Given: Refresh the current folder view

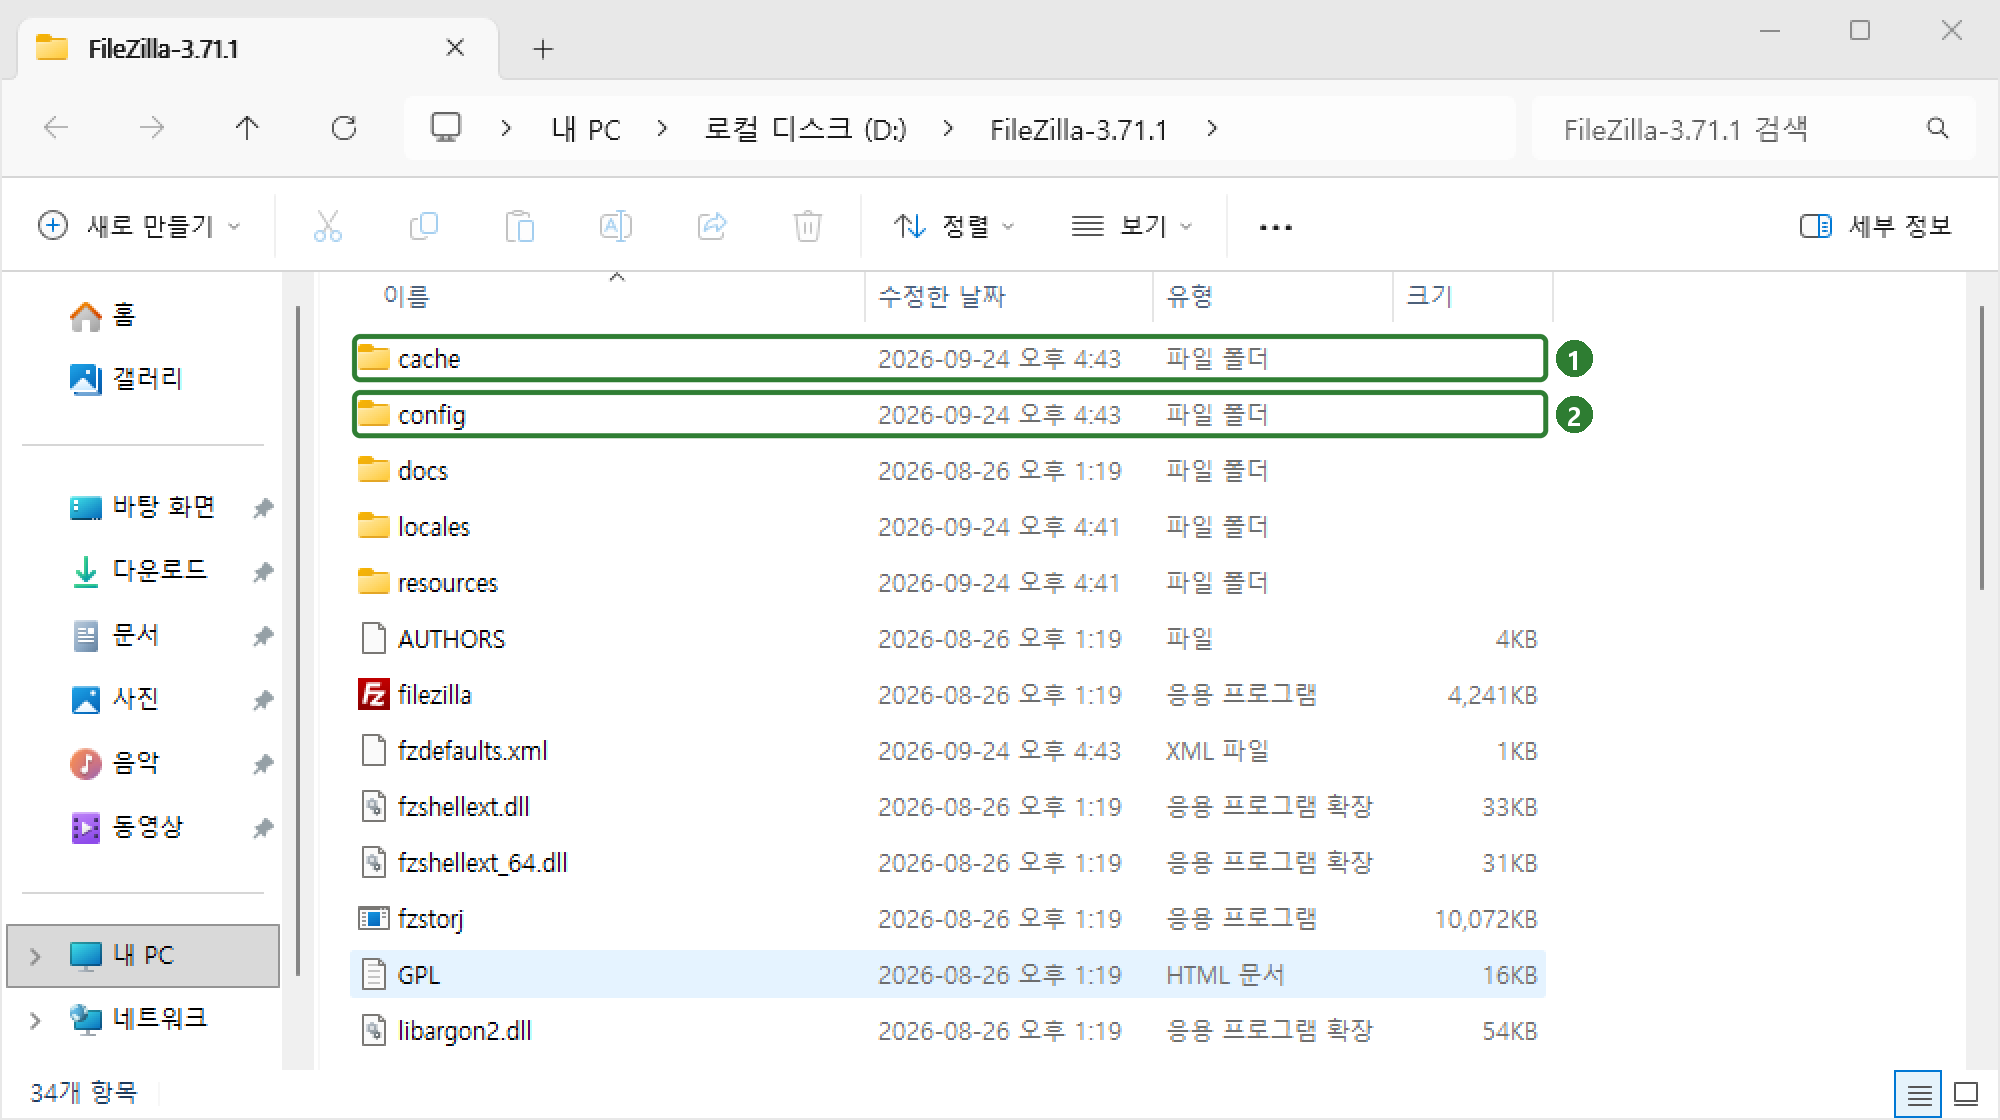Looking at the screenshot, I should click(344, 128).
